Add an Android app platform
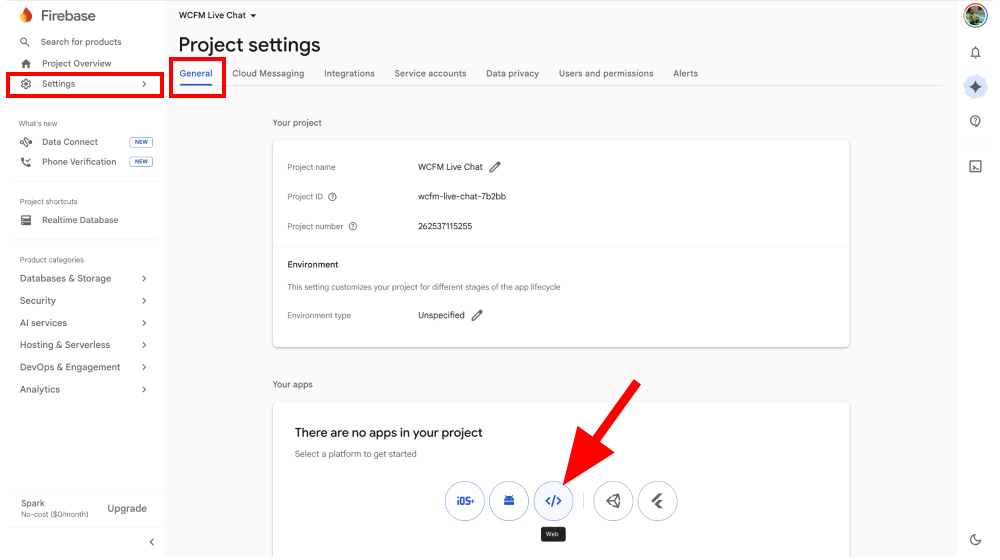This screenshot has width=1000, height=560. pos(509,501)
